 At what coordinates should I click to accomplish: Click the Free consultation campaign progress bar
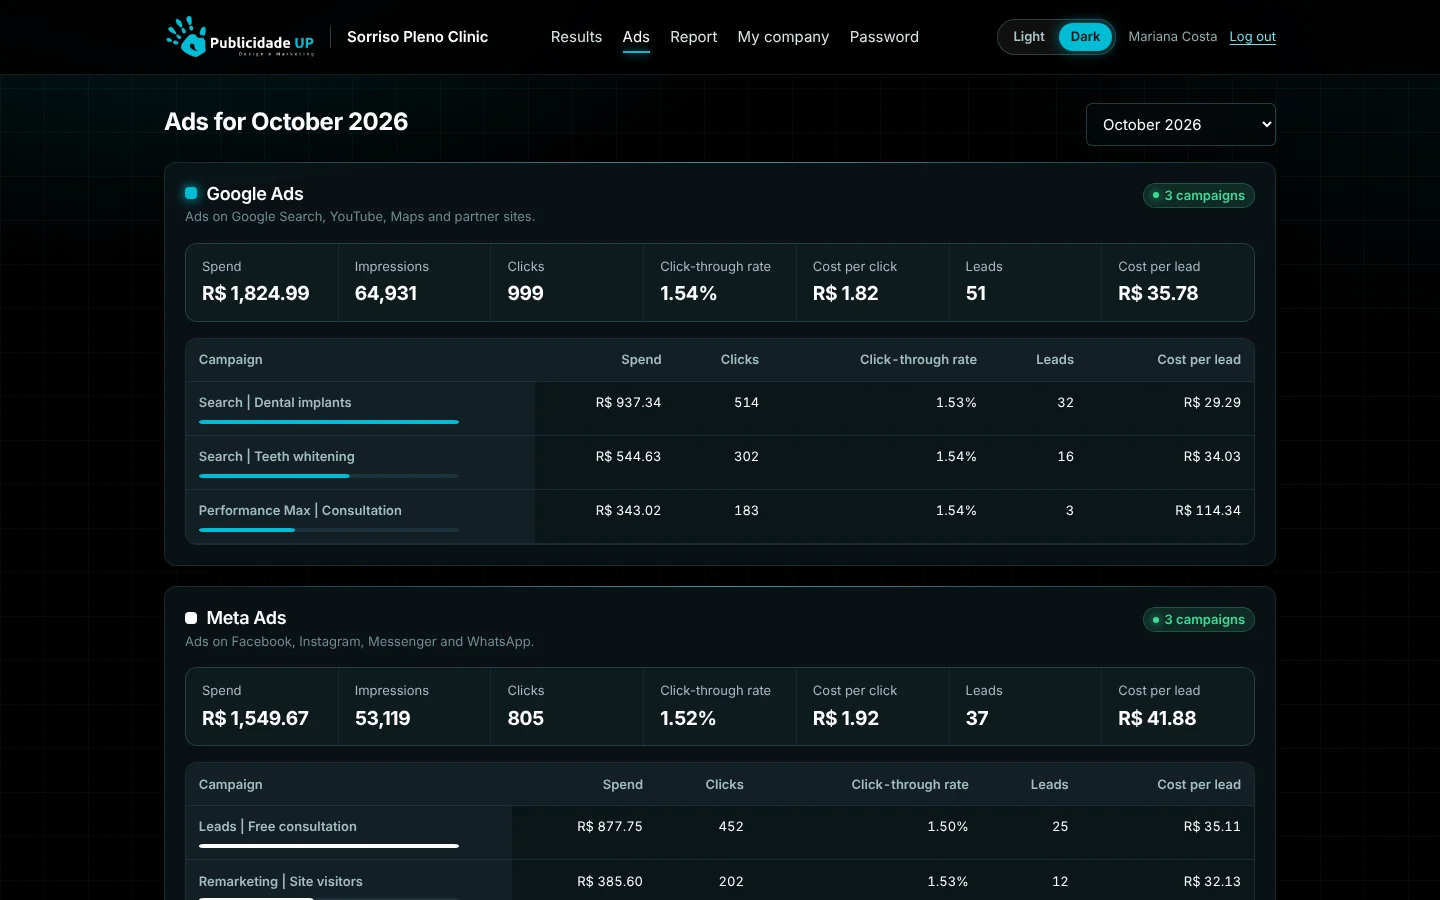329,846
